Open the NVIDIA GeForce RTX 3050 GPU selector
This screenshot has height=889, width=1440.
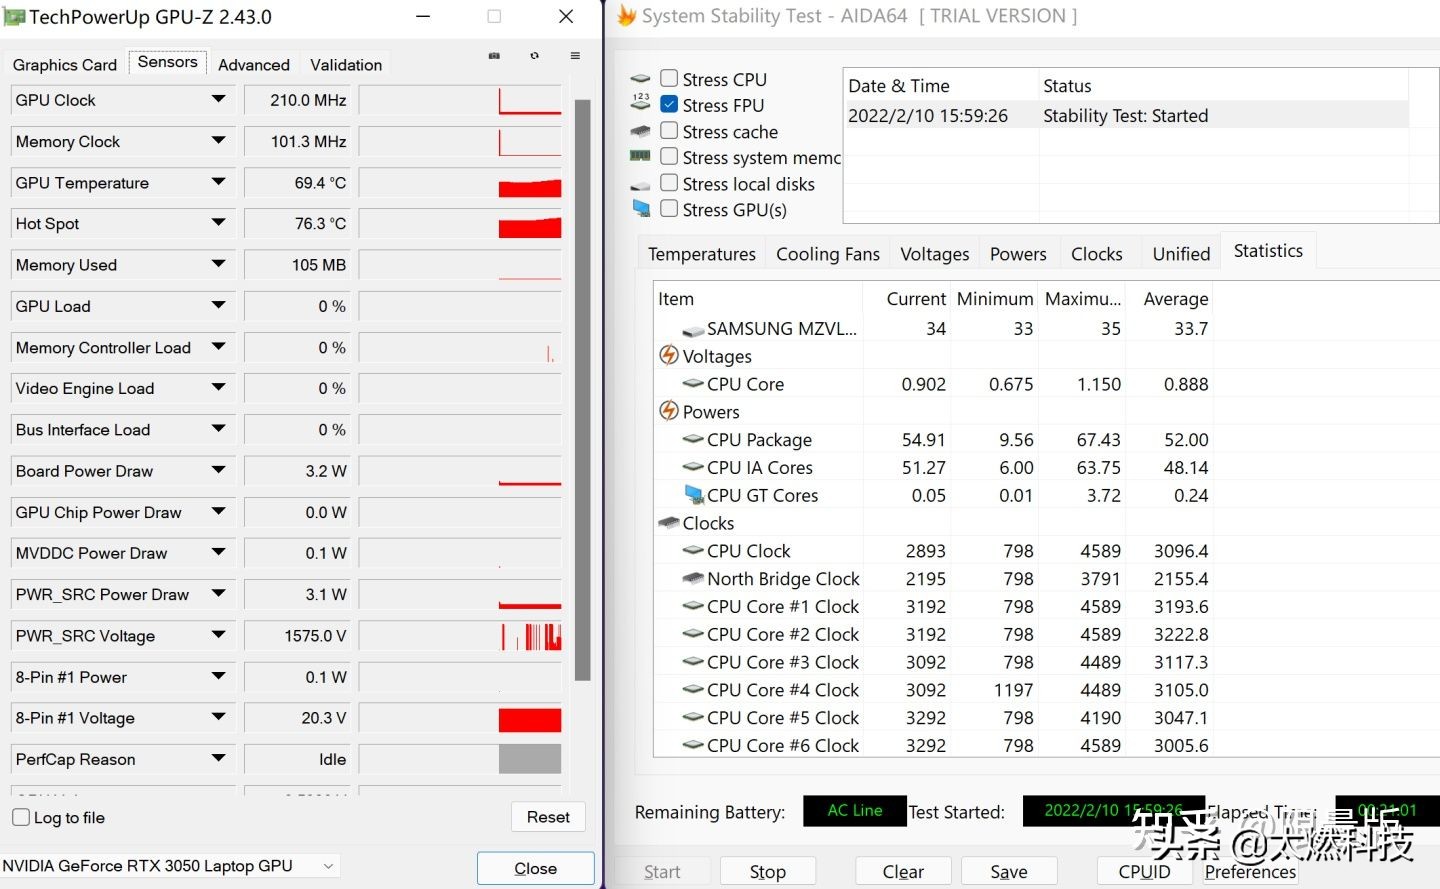click(x=170, y=866)
